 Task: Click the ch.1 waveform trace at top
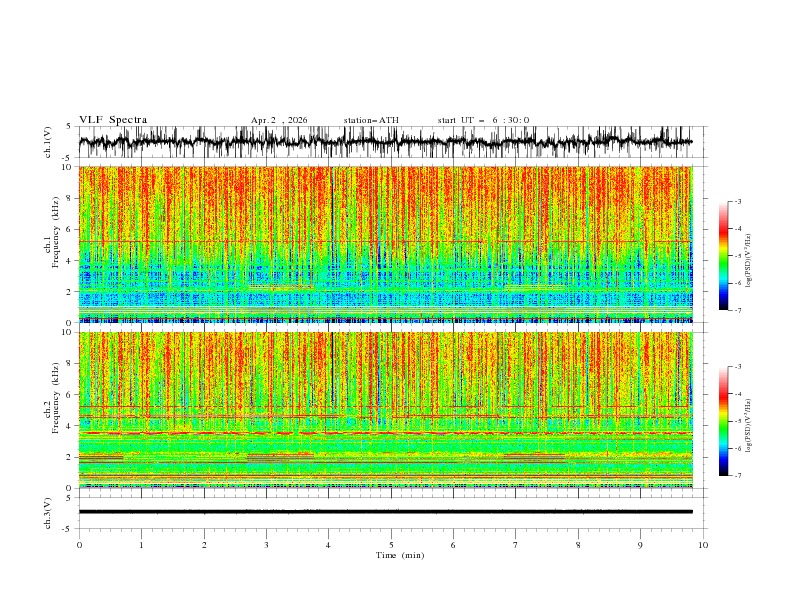click(x=385, y=142)
